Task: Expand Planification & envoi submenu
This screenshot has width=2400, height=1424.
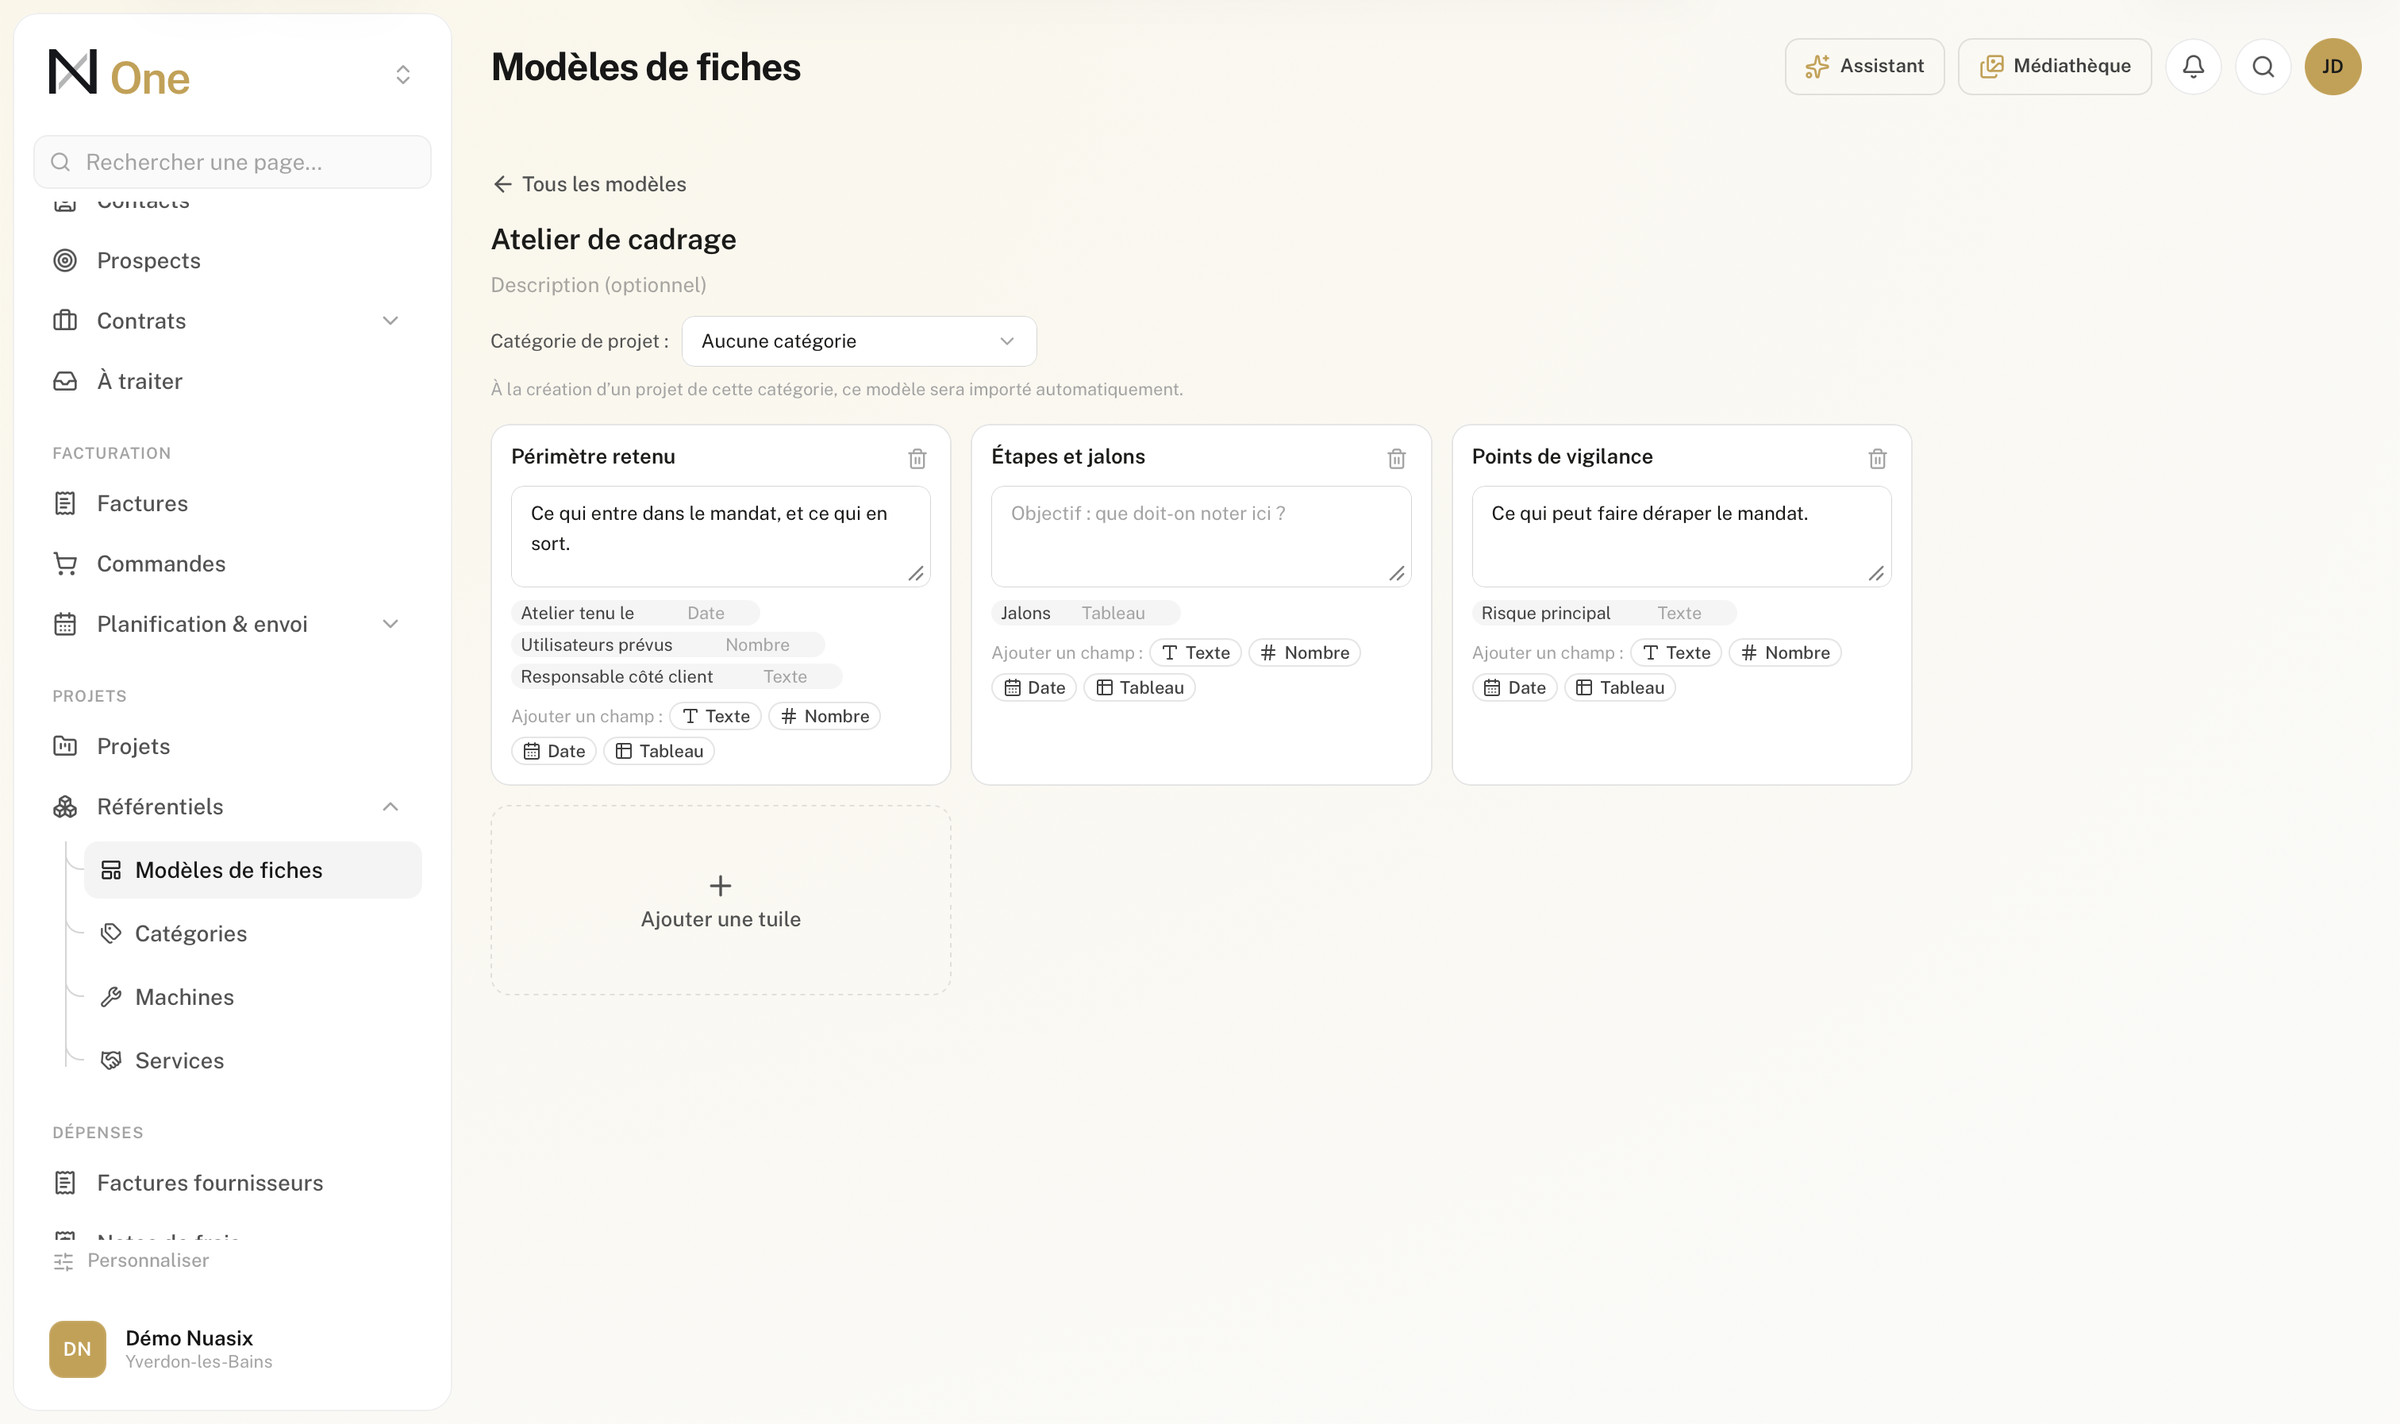Action: (x=390, y=624)
